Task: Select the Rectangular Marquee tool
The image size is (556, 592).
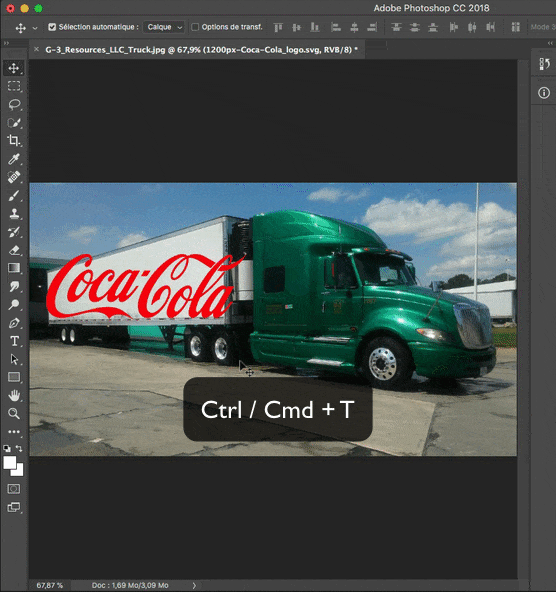Action: point(14,86)
